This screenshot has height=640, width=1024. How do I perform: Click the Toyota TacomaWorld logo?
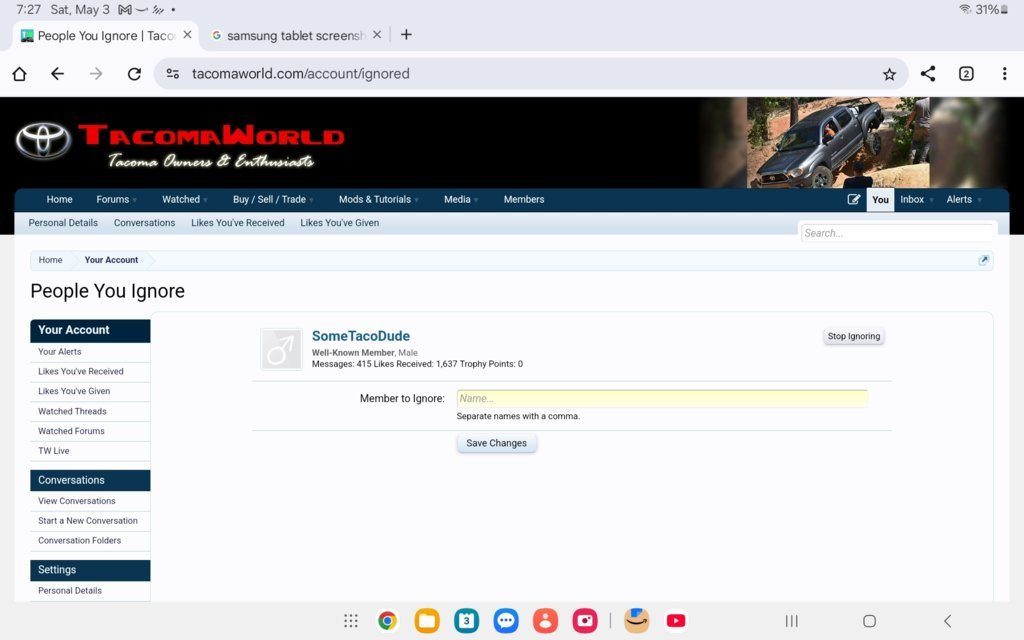click(180, 142)
